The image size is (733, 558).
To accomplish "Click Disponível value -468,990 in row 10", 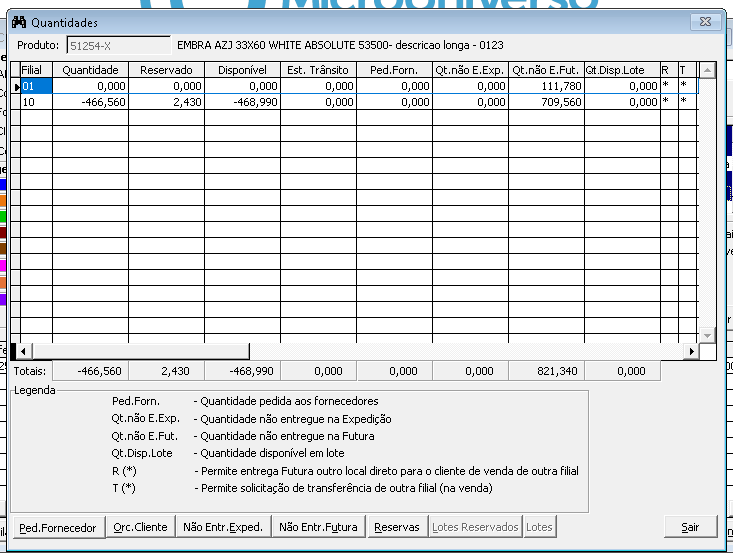I will click(x=242, y=102).
